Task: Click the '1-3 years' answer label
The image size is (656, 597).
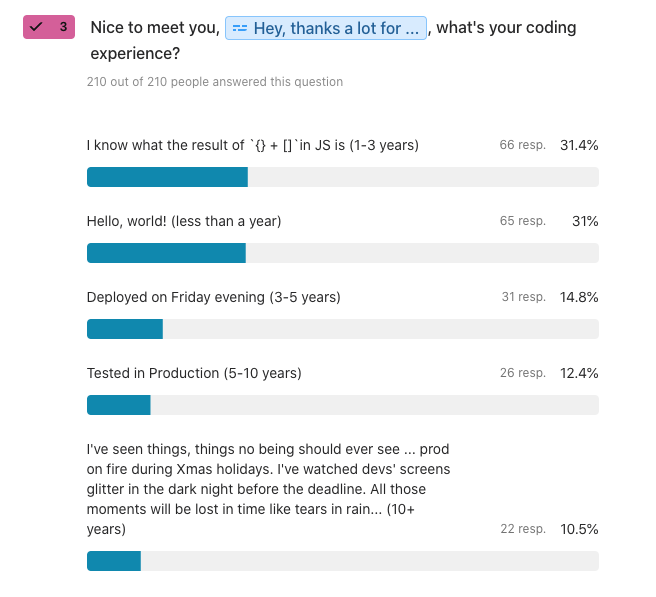Action: pos(252,145)
